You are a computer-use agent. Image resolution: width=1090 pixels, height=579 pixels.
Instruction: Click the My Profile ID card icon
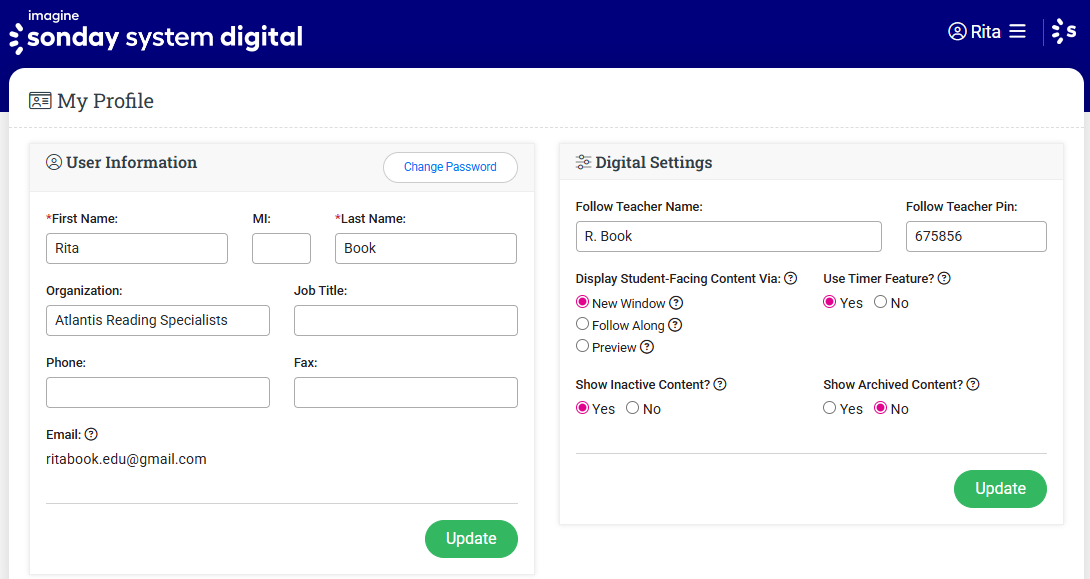pos(40,101)
